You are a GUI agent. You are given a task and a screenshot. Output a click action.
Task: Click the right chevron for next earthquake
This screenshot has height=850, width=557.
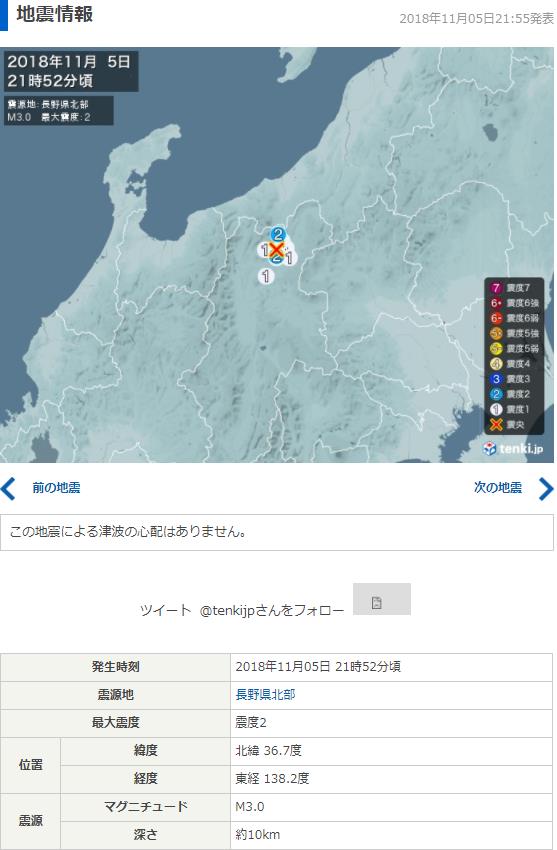pos(546,488)
